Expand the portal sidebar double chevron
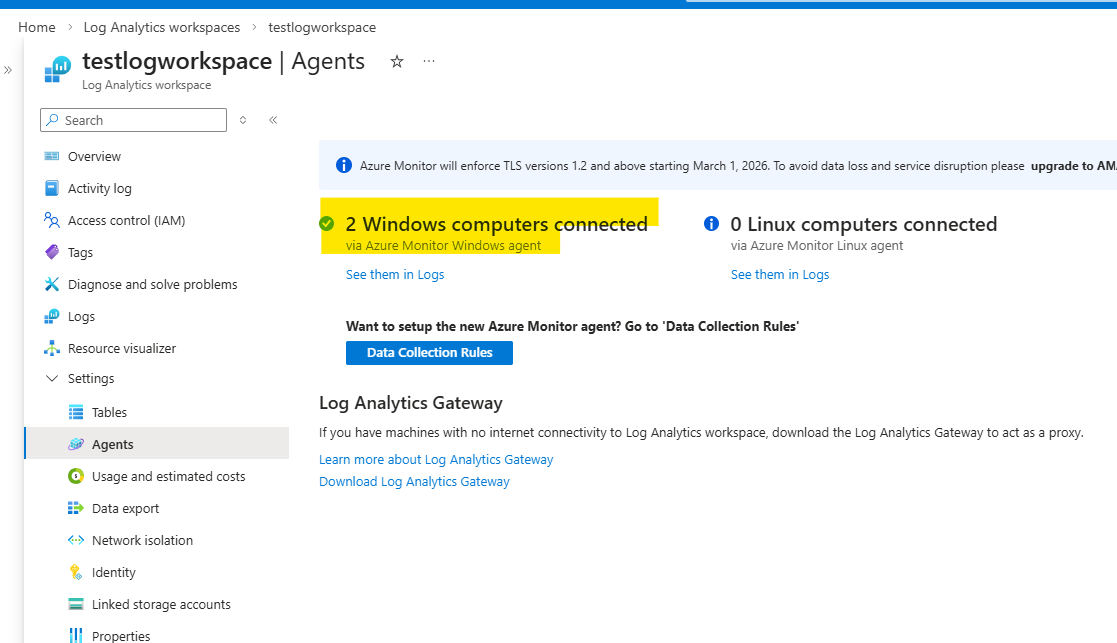This screenshot has width=1117, height=643. 8,70
